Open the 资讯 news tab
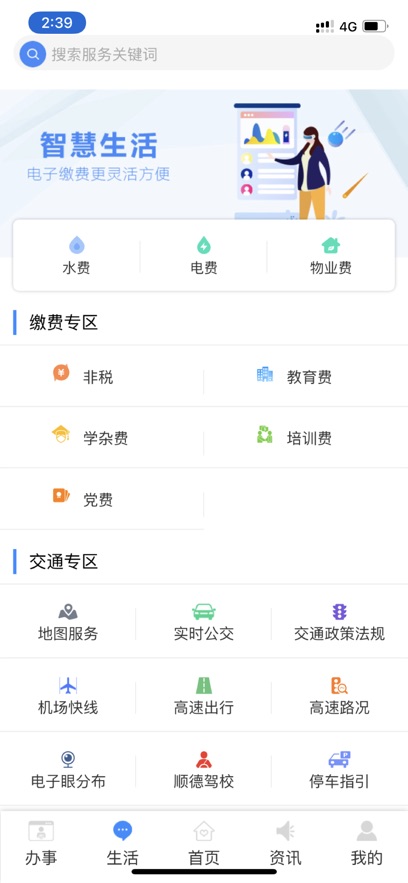 (285, 843)
